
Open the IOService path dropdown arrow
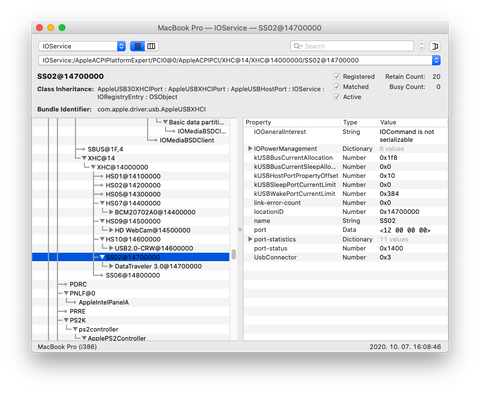(436, 60)
